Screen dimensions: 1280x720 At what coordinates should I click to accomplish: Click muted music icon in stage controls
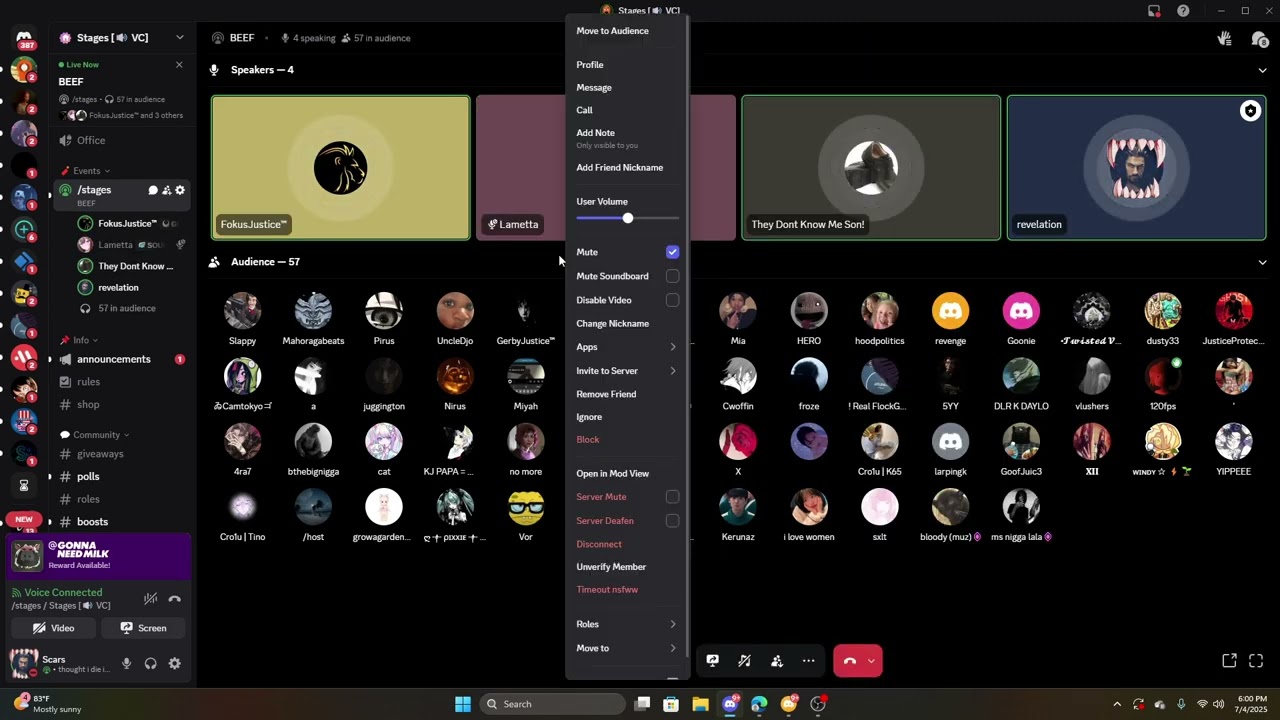(744, 661)
